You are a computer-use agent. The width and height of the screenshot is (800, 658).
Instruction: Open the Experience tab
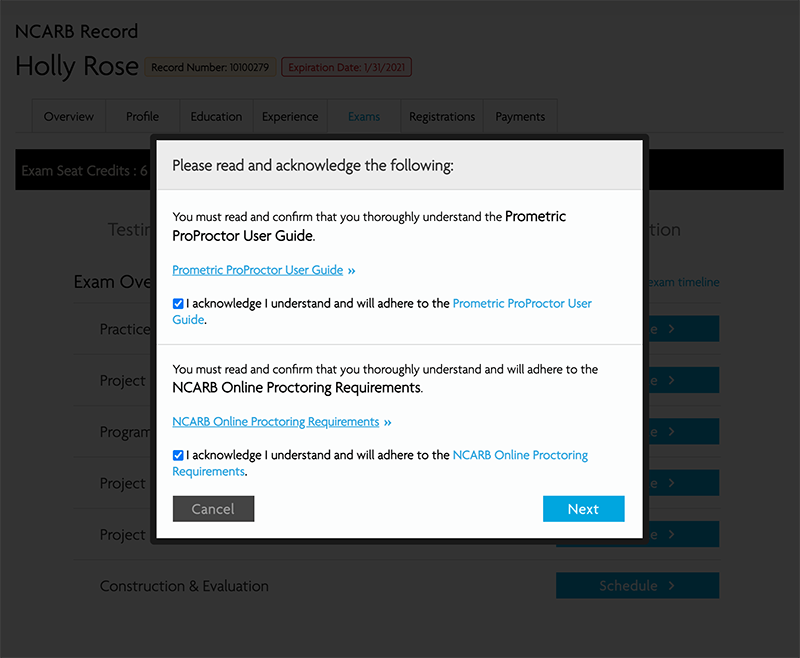coord(290,117)
